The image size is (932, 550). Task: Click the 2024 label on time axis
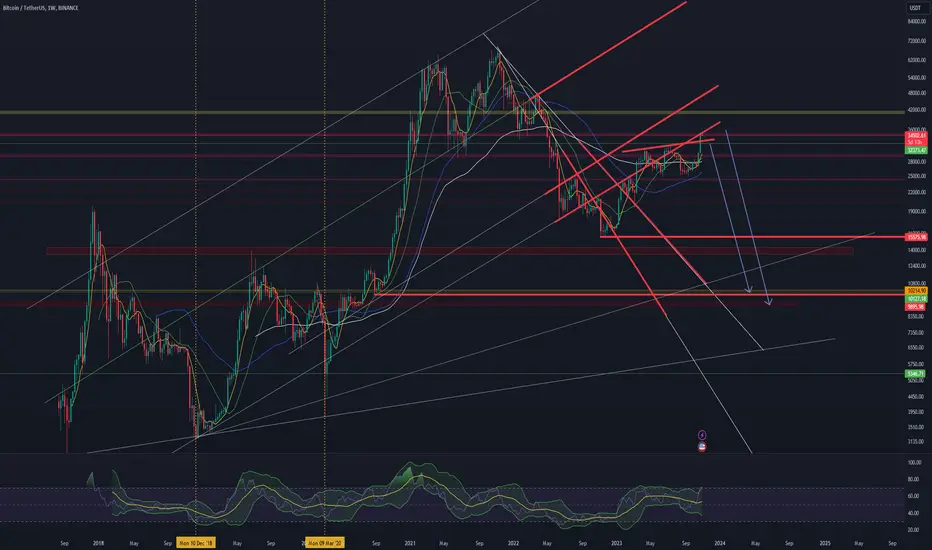(720, 543)
